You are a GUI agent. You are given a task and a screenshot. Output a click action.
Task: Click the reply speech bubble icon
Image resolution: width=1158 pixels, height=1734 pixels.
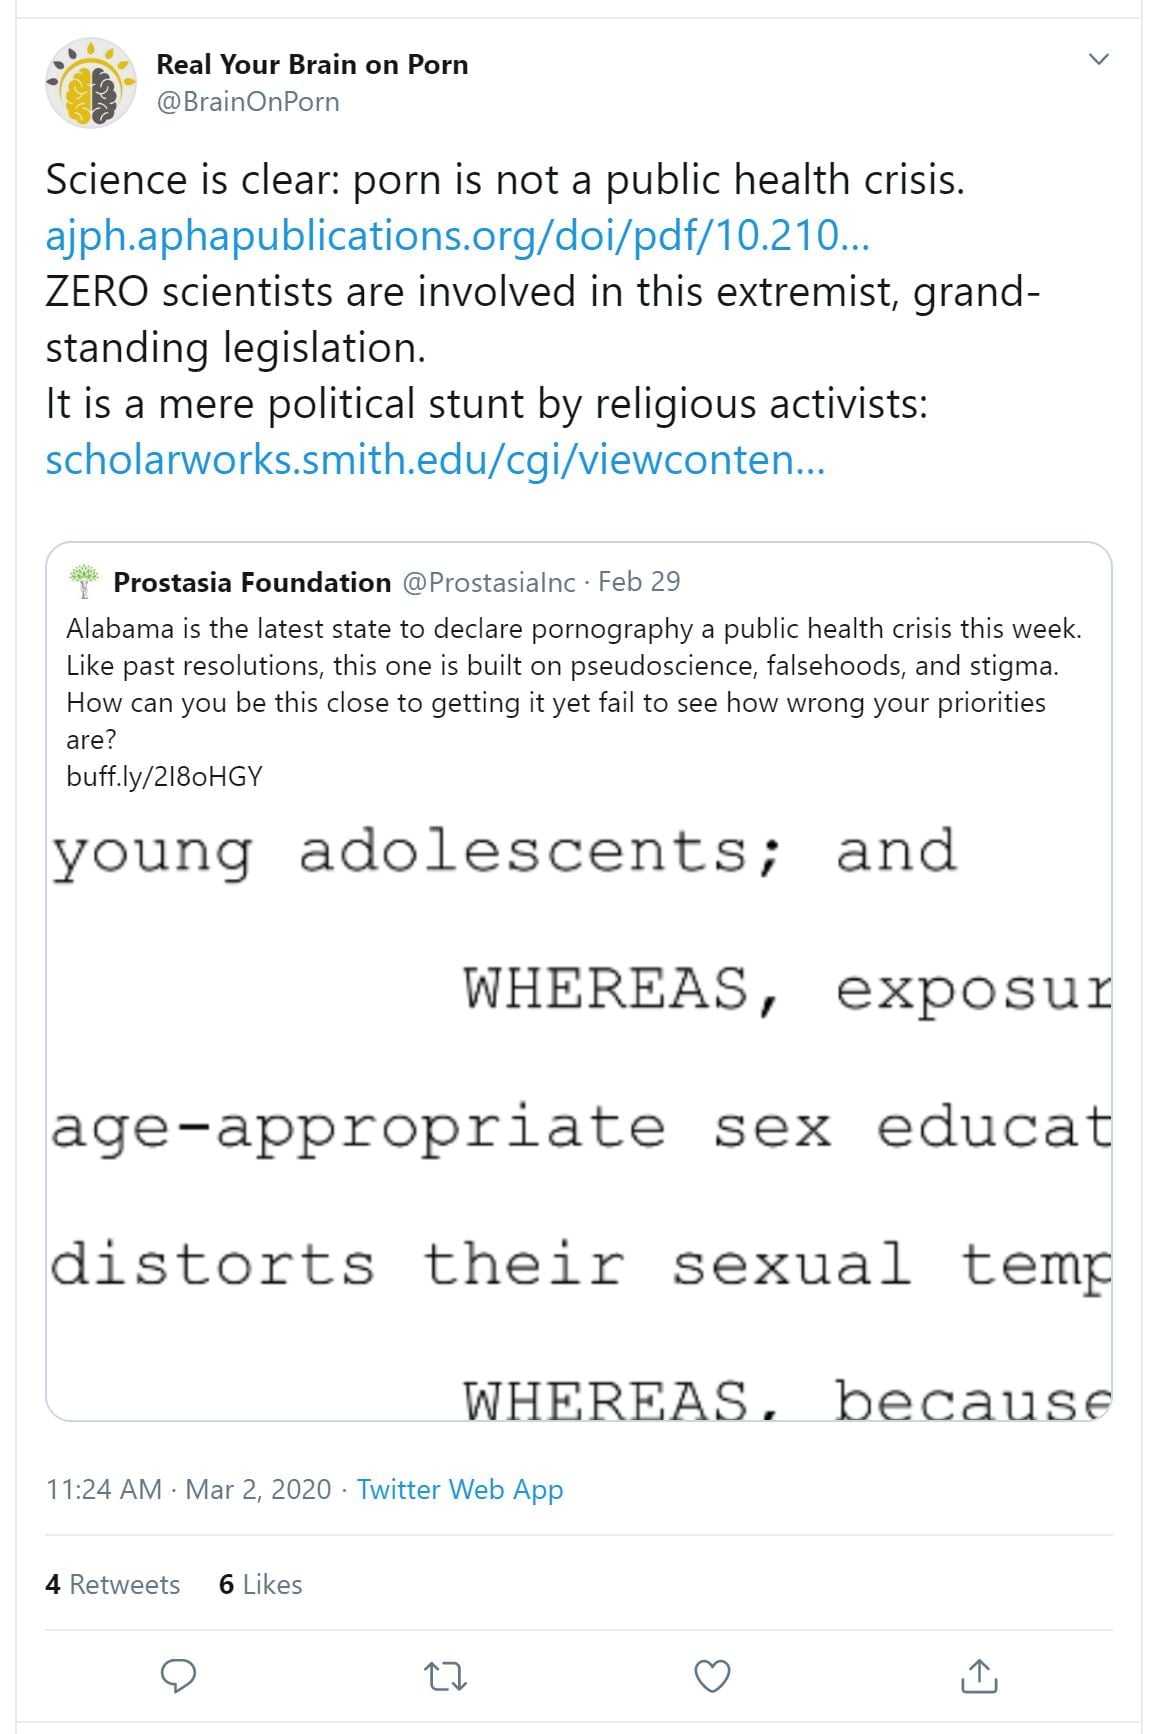[x=178, y=1675]
